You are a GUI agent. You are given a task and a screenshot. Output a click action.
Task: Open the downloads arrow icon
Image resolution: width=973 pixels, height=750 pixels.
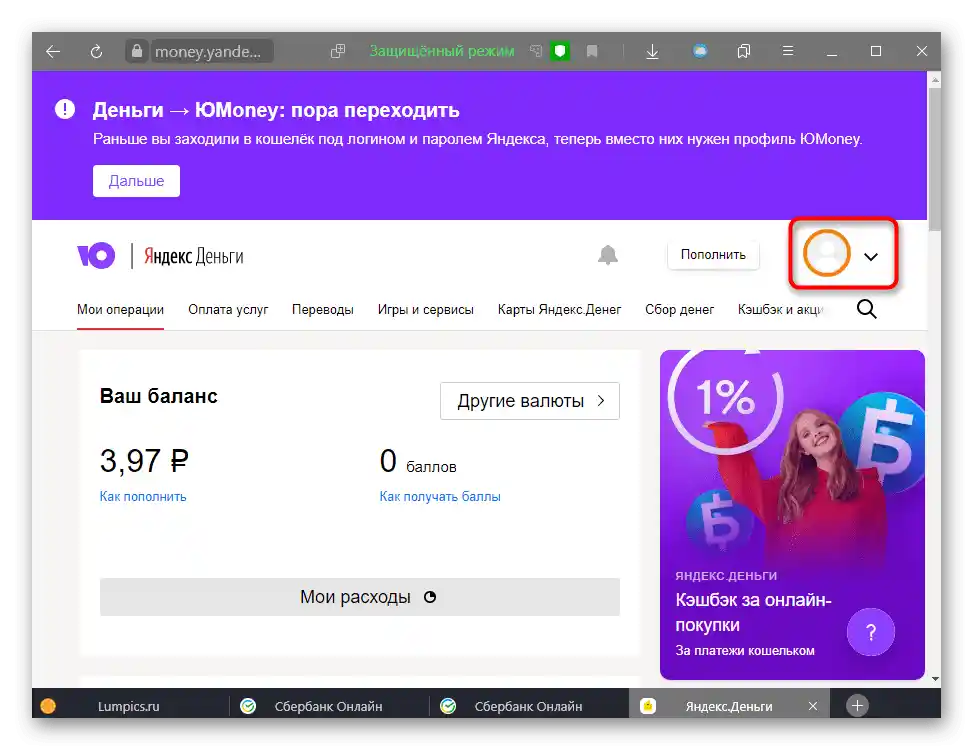652,51
